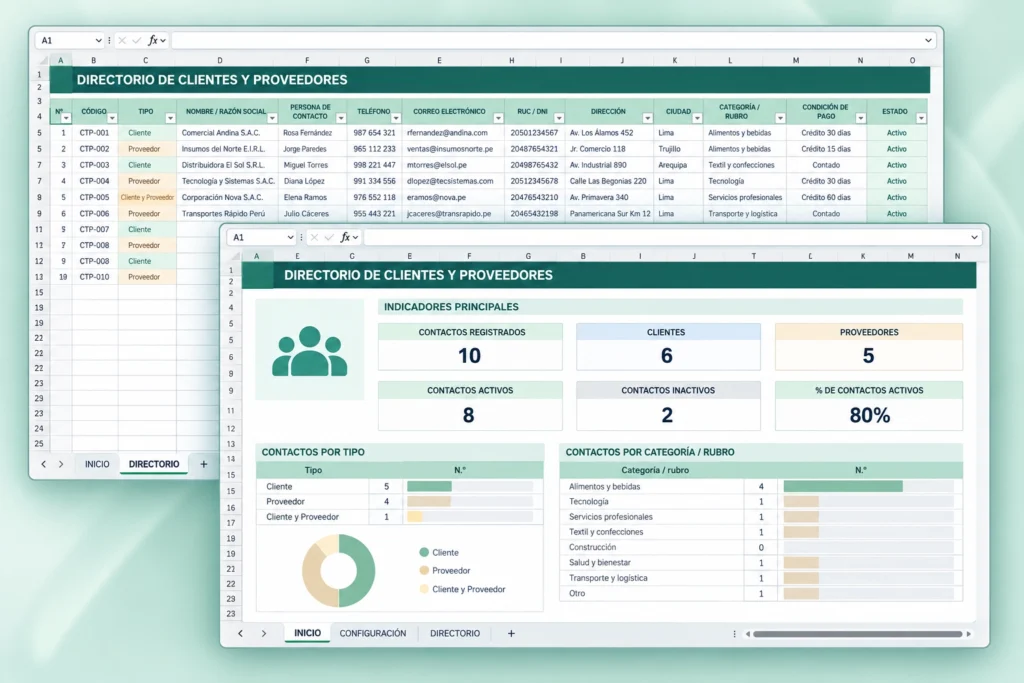Open the ESTADO column filter dropdown

point(921,118)
